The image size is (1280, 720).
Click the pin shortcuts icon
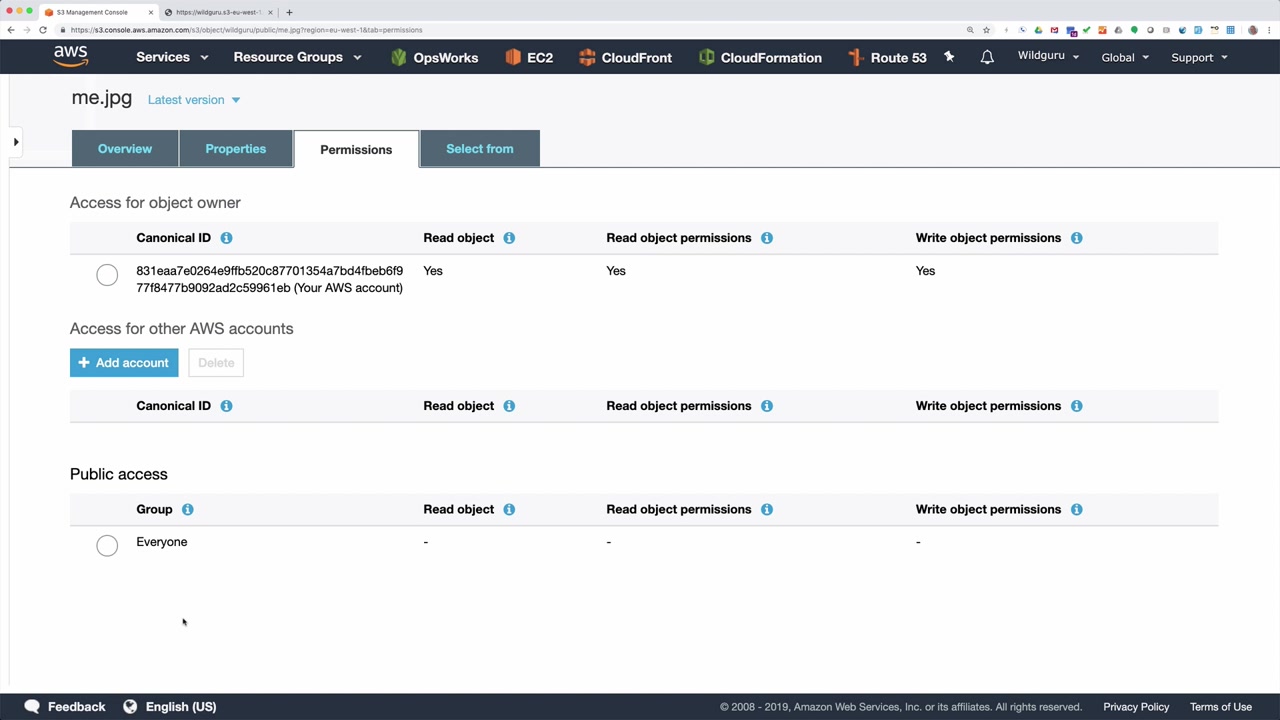click(x=949, y=57)
